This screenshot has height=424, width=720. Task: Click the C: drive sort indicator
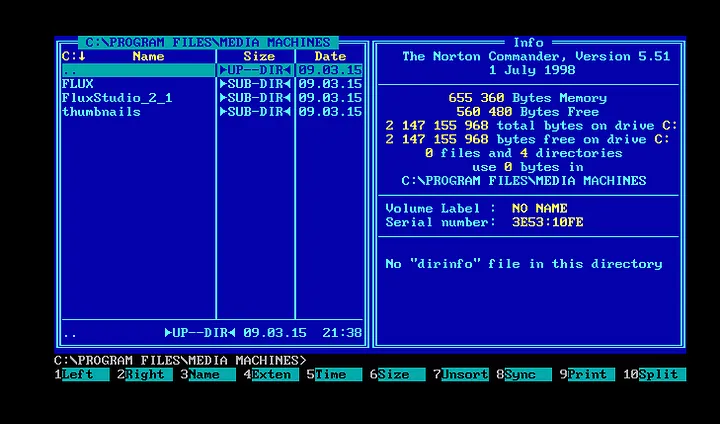tap(74, 57)
